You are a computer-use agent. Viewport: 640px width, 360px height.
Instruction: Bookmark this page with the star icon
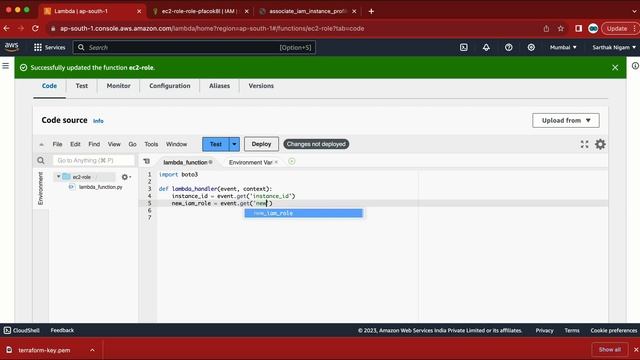coord(561,28)
